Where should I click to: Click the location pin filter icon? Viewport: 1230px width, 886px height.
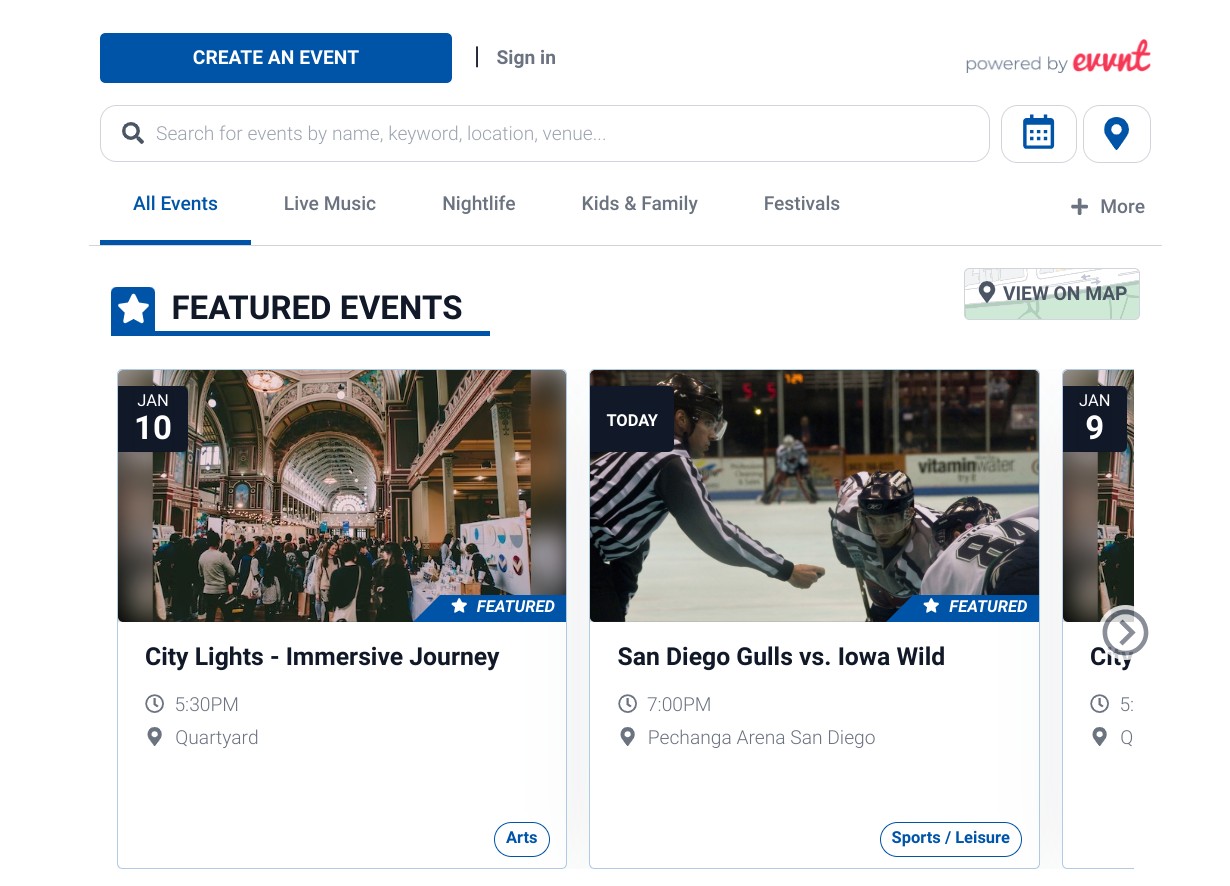point(1116,133)
